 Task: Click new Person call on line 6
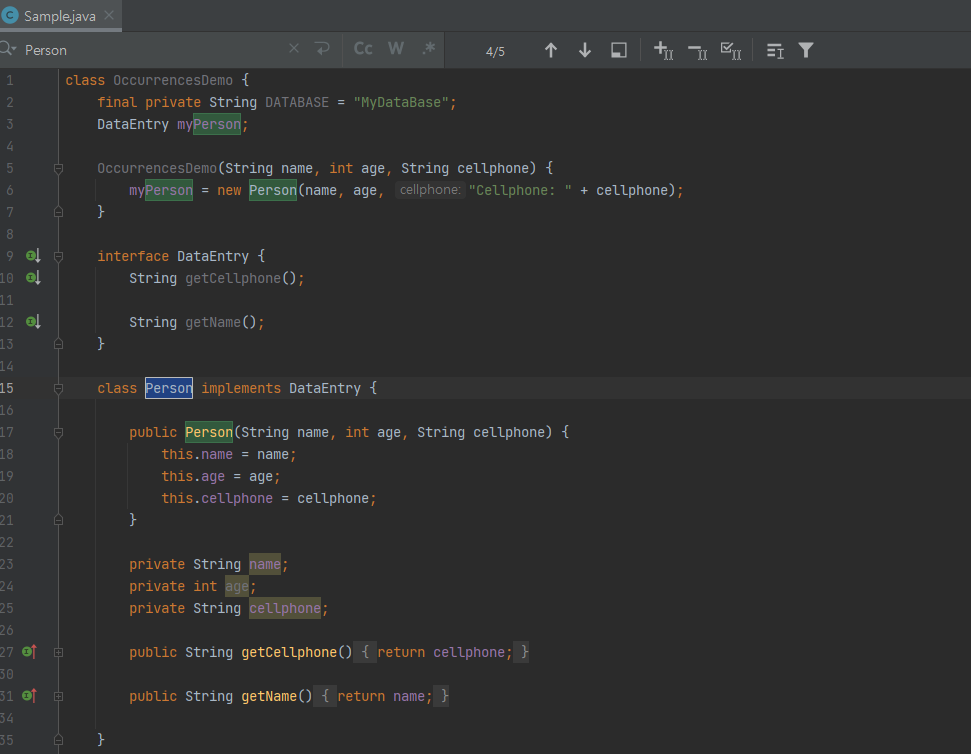coord(273,190)
